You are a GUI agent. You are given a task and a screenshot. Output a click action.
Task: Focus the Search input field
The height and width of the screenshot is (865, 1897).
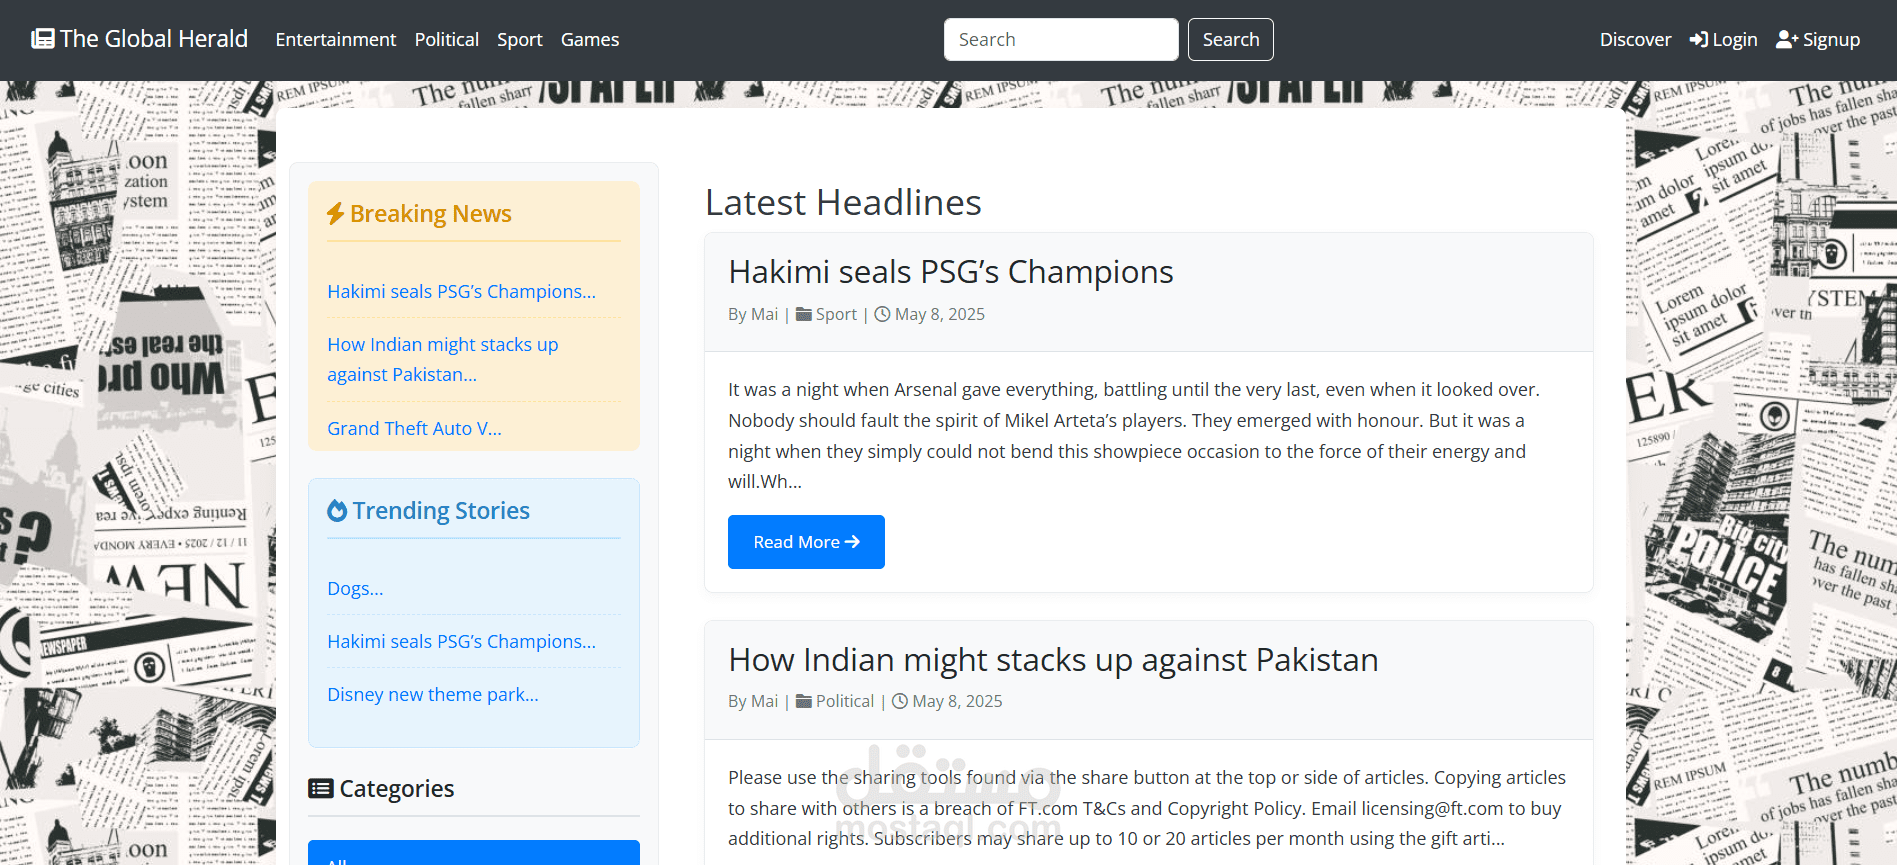click(x=1061, y=39)
